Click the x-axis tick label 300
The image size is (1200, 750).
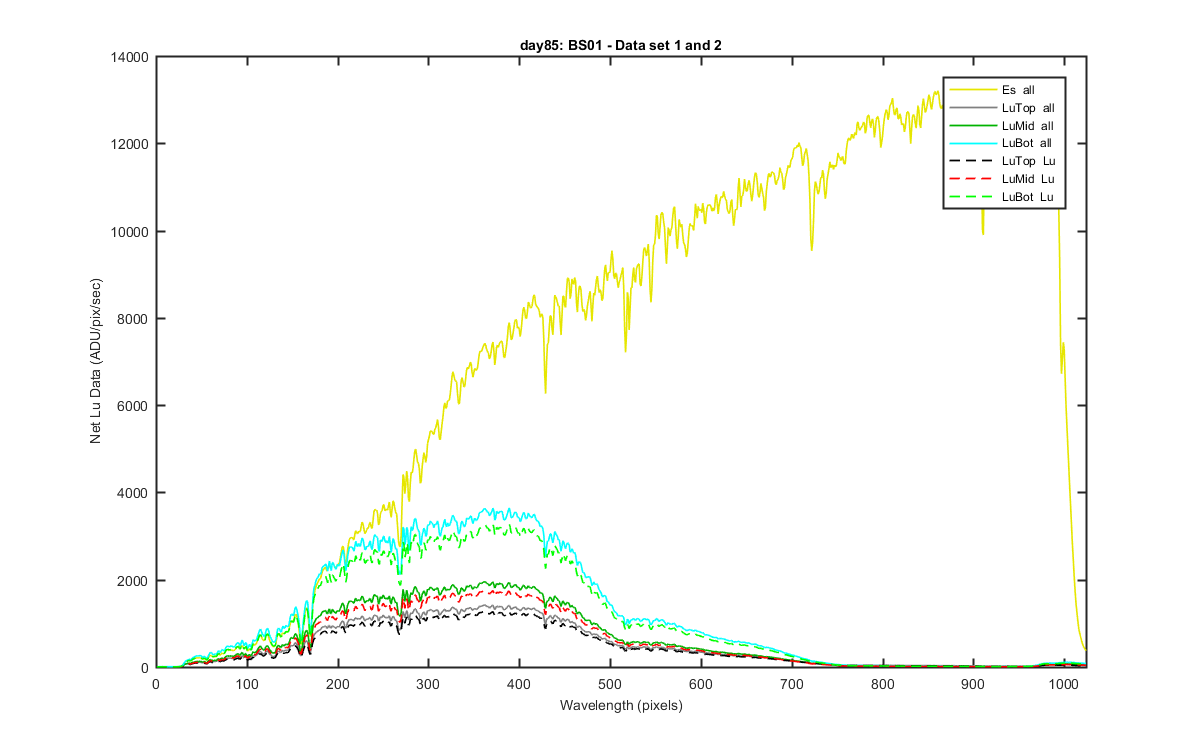tap(428, 685)
